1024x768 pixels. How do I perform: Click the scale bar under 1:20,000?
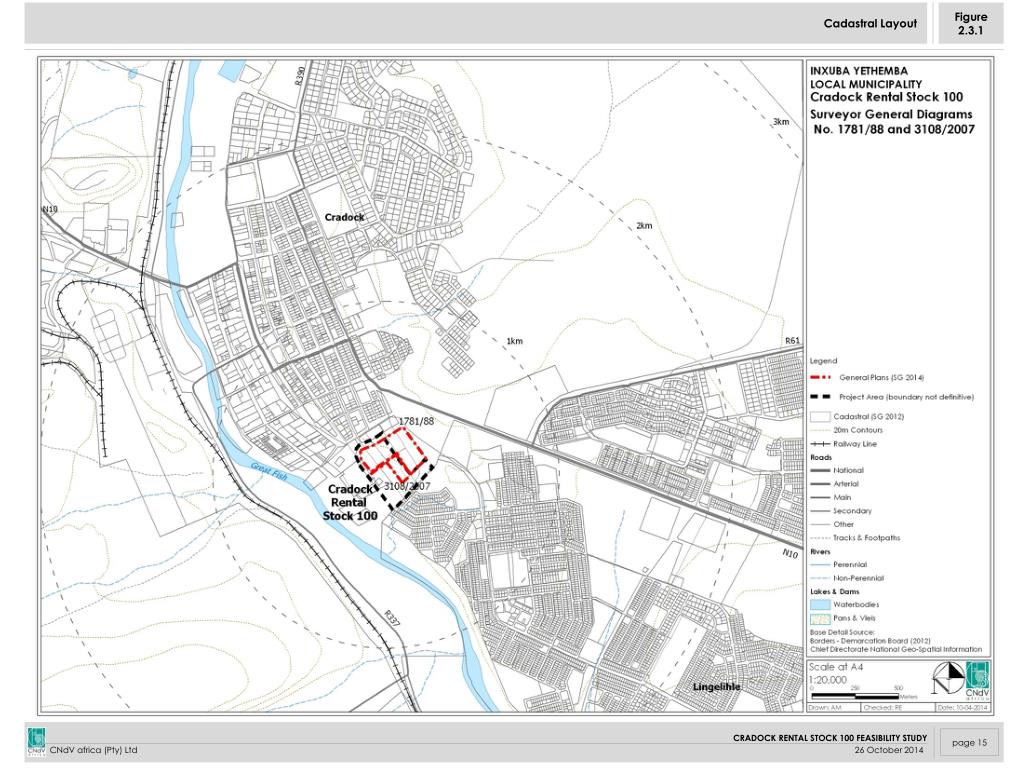[856, 696]
